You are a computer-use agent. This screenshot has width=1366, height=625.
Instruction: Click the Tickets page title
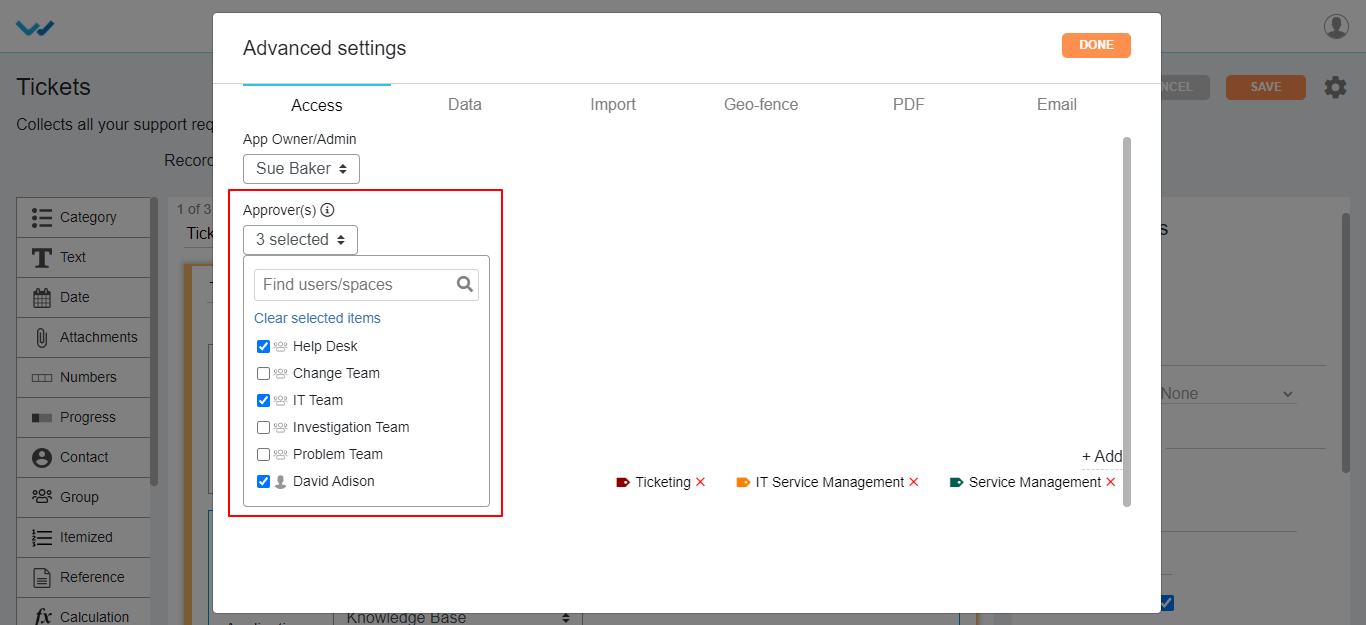[x=54, y=87]
